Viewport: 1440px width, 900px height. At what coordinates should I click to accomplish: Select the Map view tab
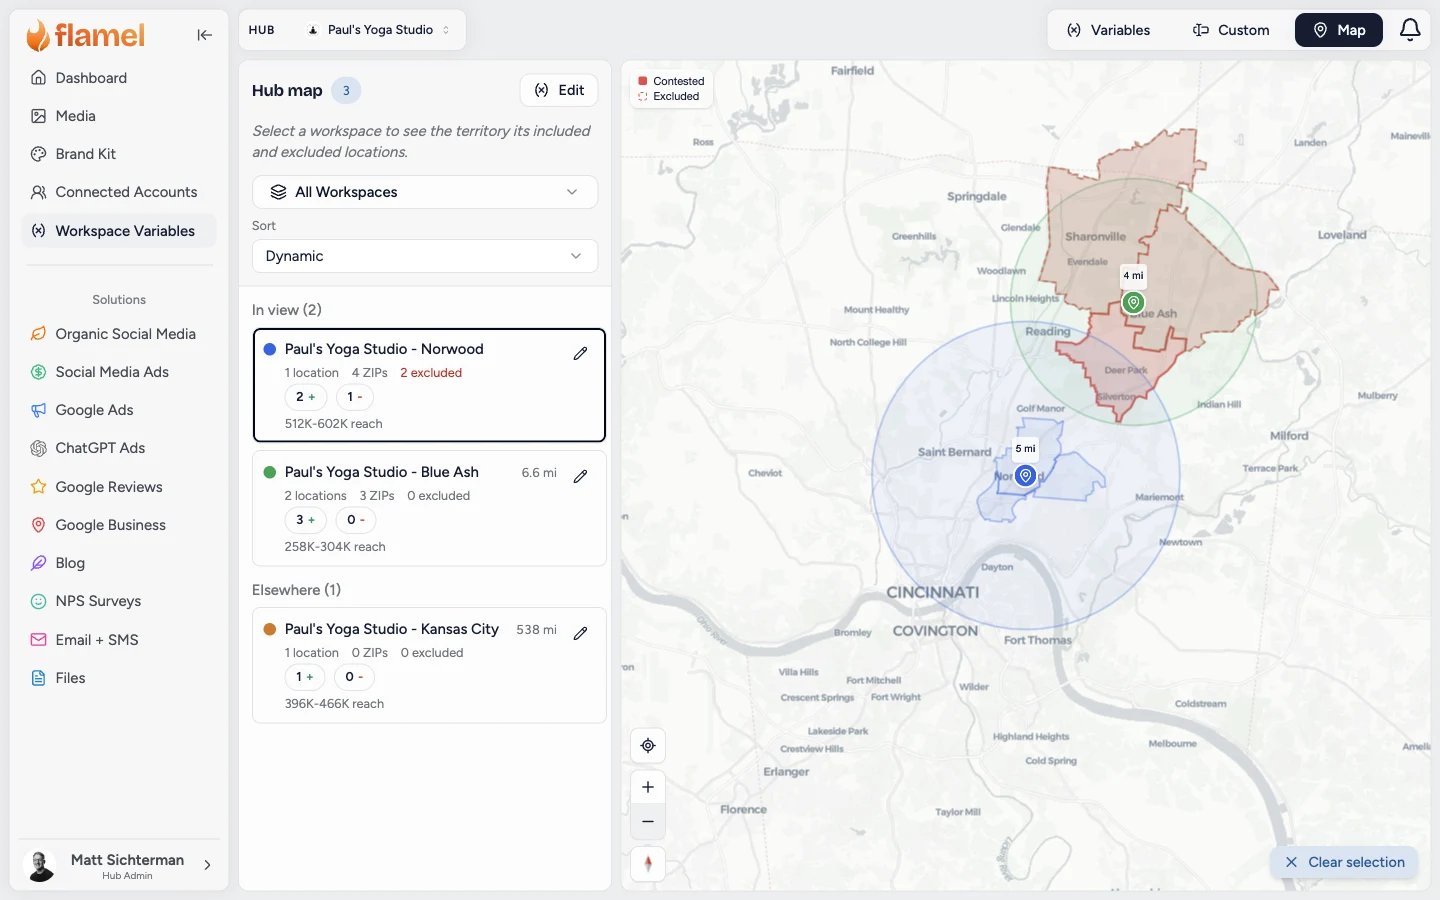[1339, 30]
